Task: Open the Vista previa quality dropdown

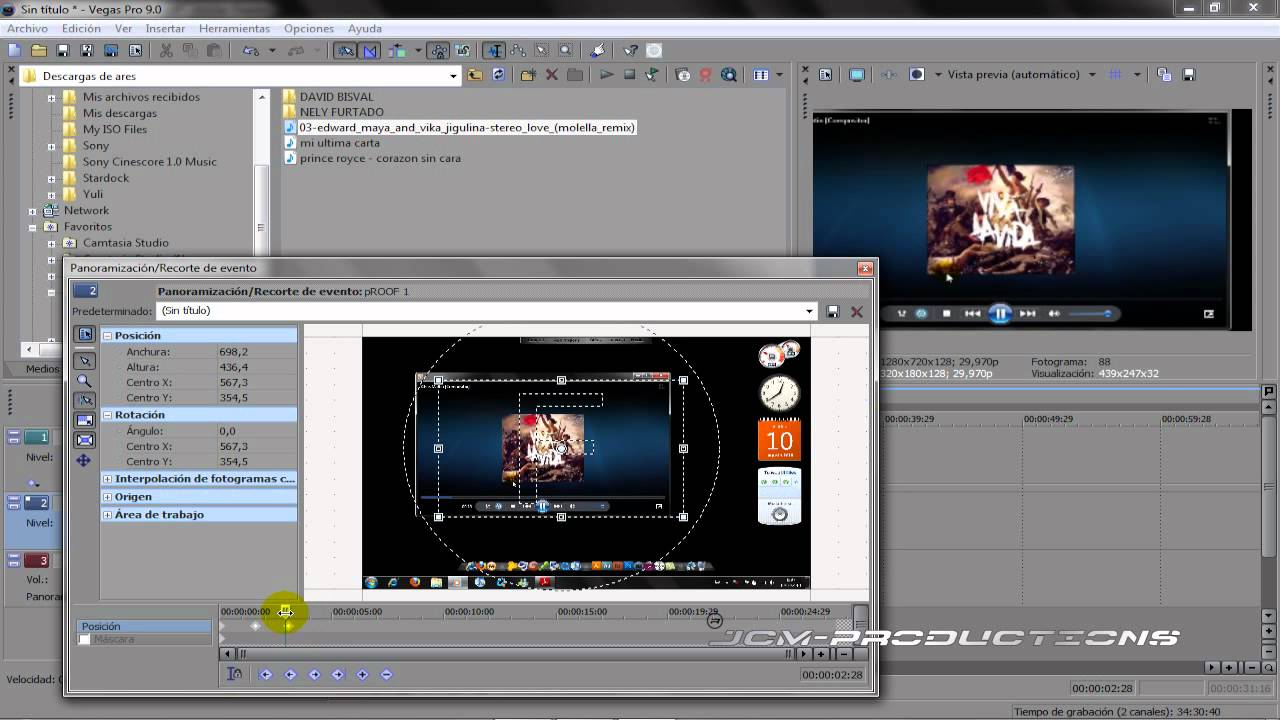Action: 1091,74
